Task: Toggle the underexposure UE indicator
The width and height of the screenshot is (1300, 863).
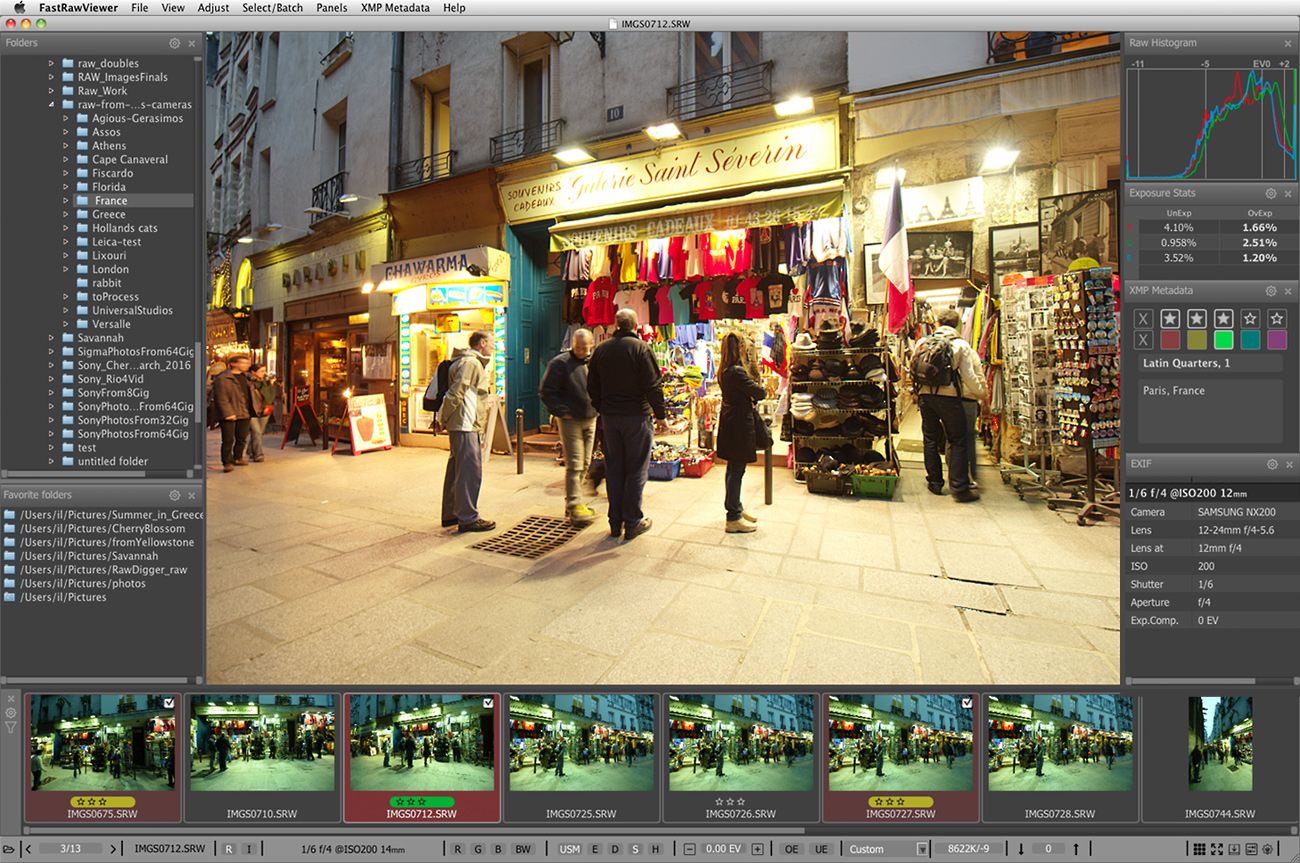Action: tap(821, 849)
